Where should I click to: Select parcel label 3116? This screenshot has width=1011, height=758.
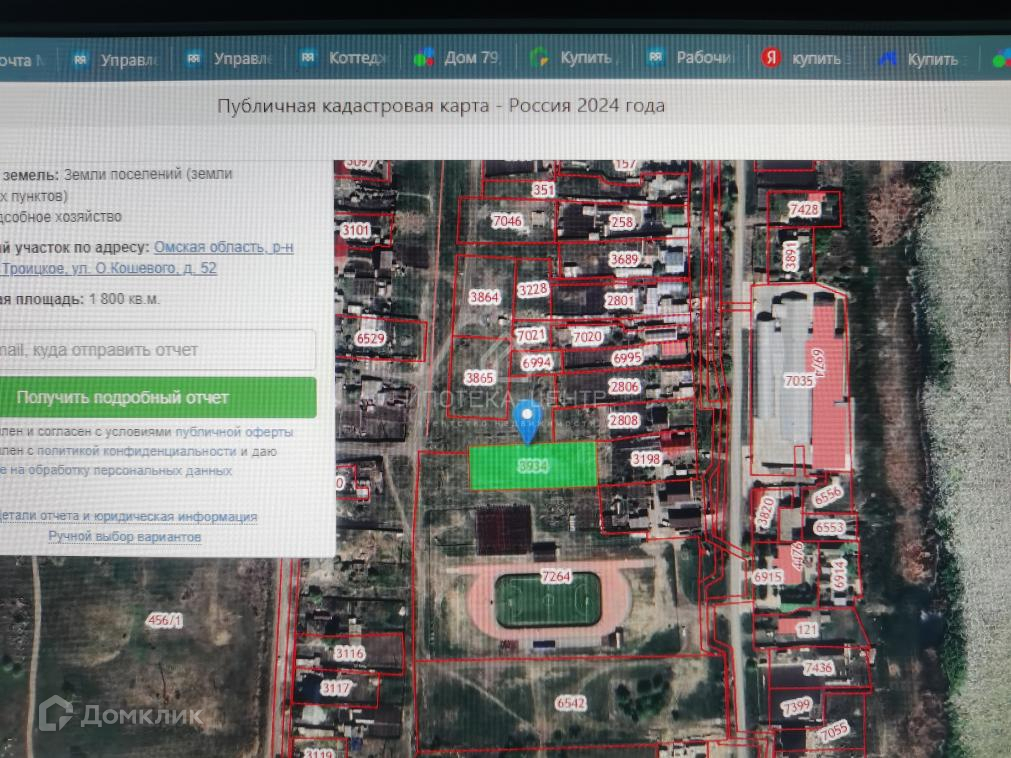point(349,654)
